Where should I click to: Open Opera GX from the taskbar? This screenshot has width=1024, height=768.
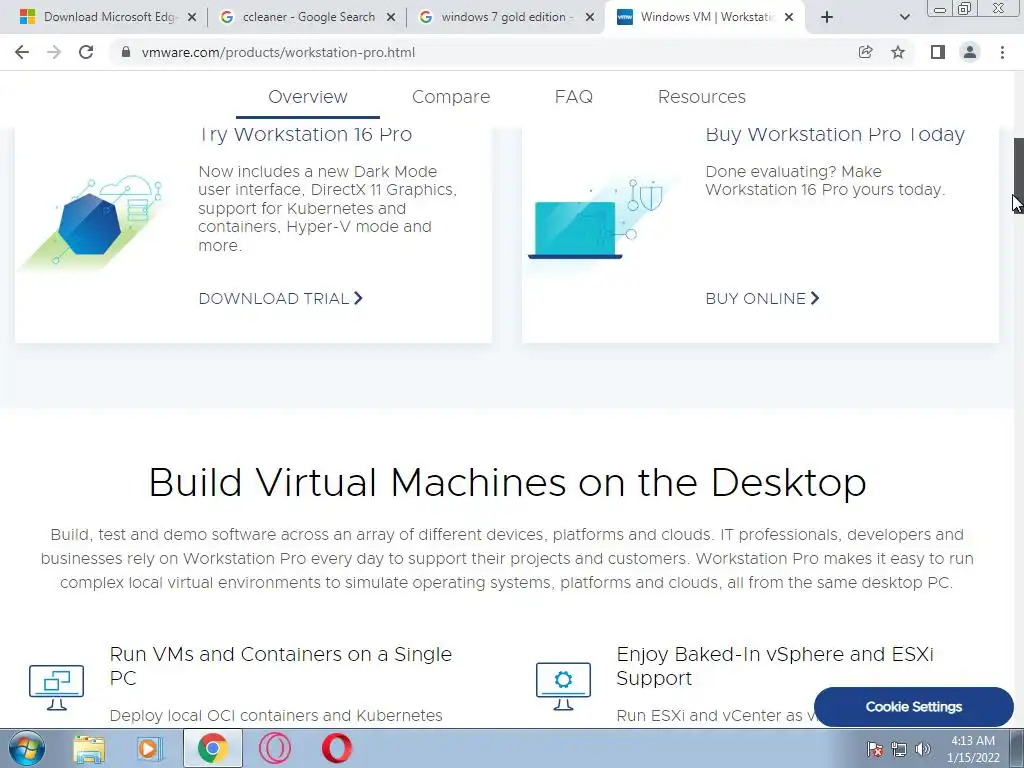click(275, 748)
